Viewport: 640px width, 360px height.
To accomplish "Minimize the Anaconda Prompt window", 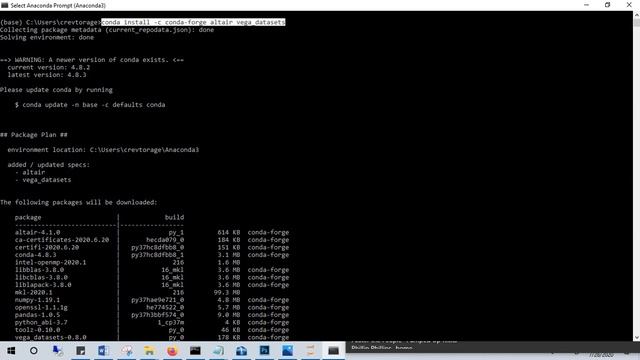I will pyautogui.click(x=587, y=5).
